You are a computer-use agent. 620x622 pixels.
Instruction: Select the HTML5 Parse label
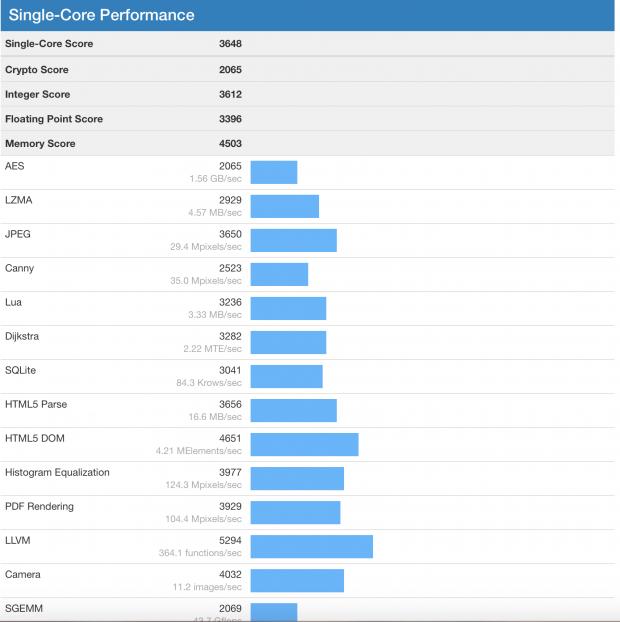[36, 404]
